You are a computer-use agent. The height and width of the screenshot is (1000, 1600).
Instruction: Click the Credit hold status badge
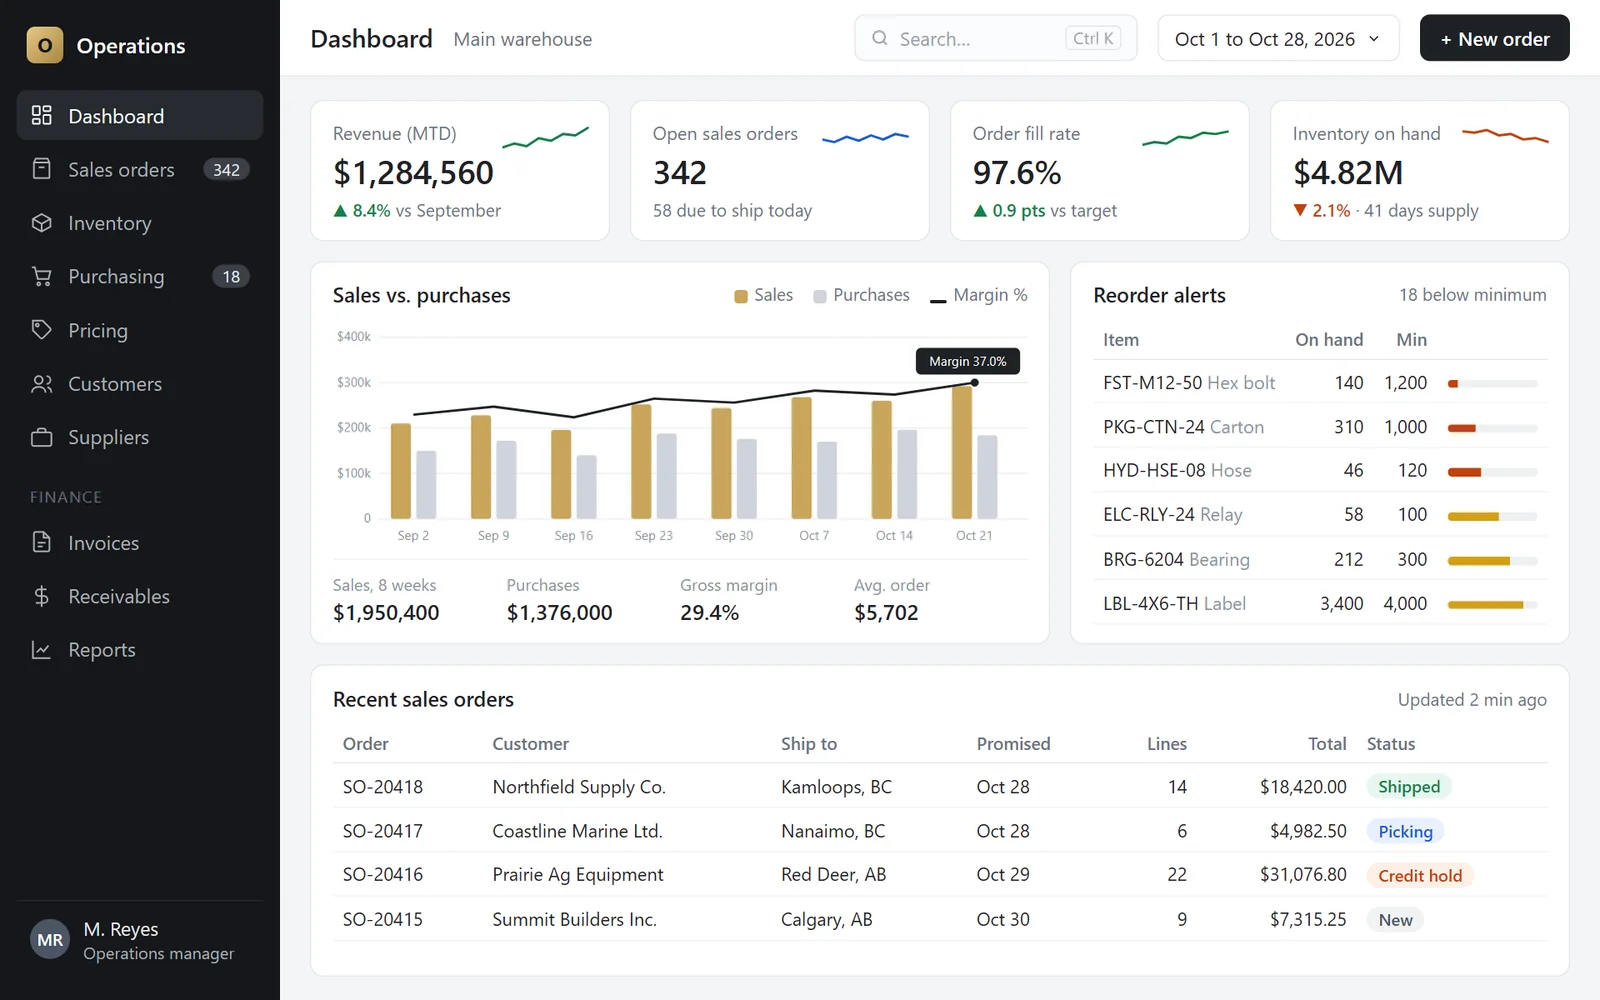click(1420, 875)
